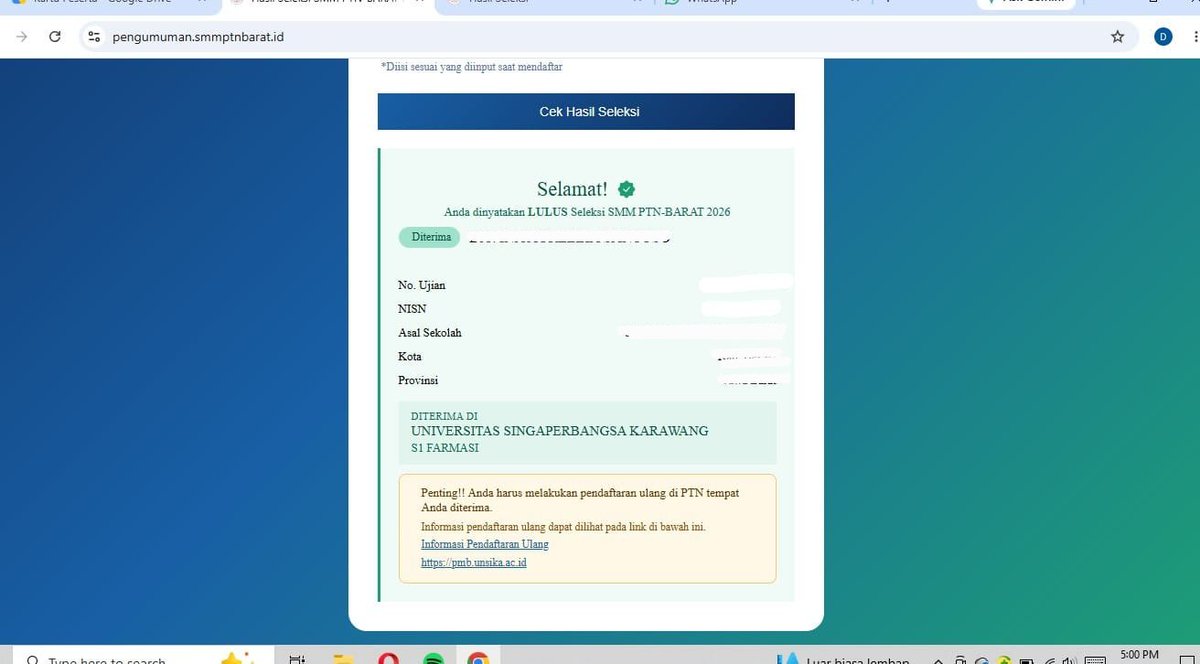Select the NISN label

(x=412, y=309)
